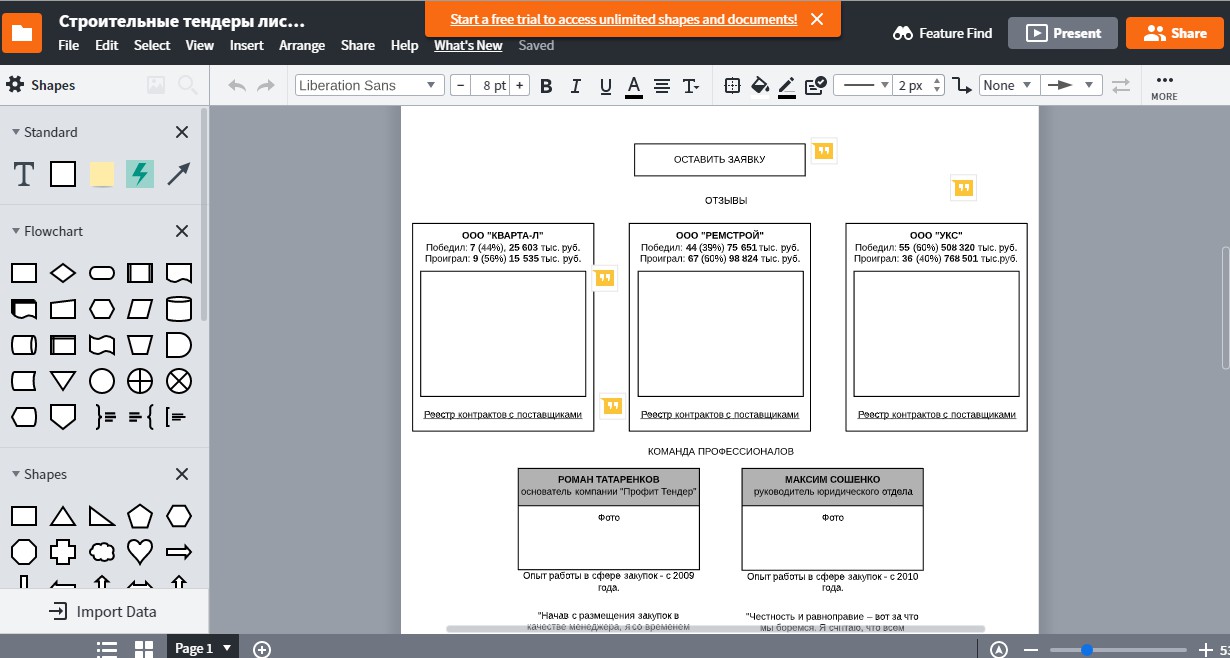This screenshot has width=1230, height=658.
Task: Click the undo arrow
Action: (237, 86)
